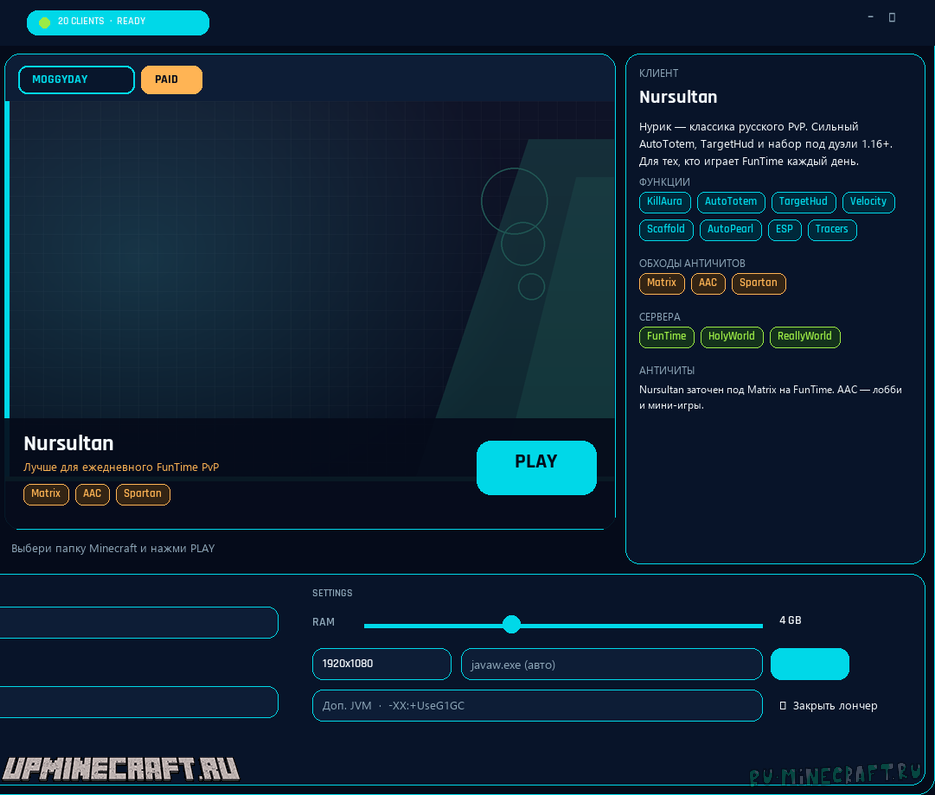Toggle the Закрыть лончер checkbox
The image size is (935, 795).
[x=783, y=706]
